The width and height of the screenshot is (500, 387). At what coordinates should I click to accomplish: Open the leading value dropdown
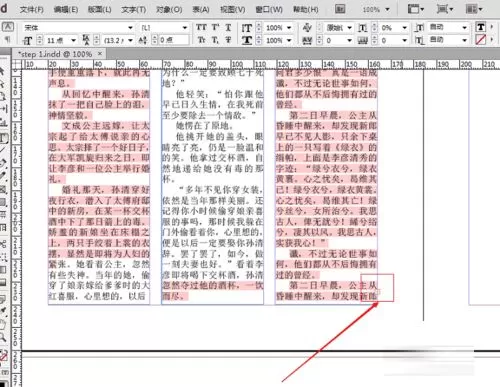(130, 41)
